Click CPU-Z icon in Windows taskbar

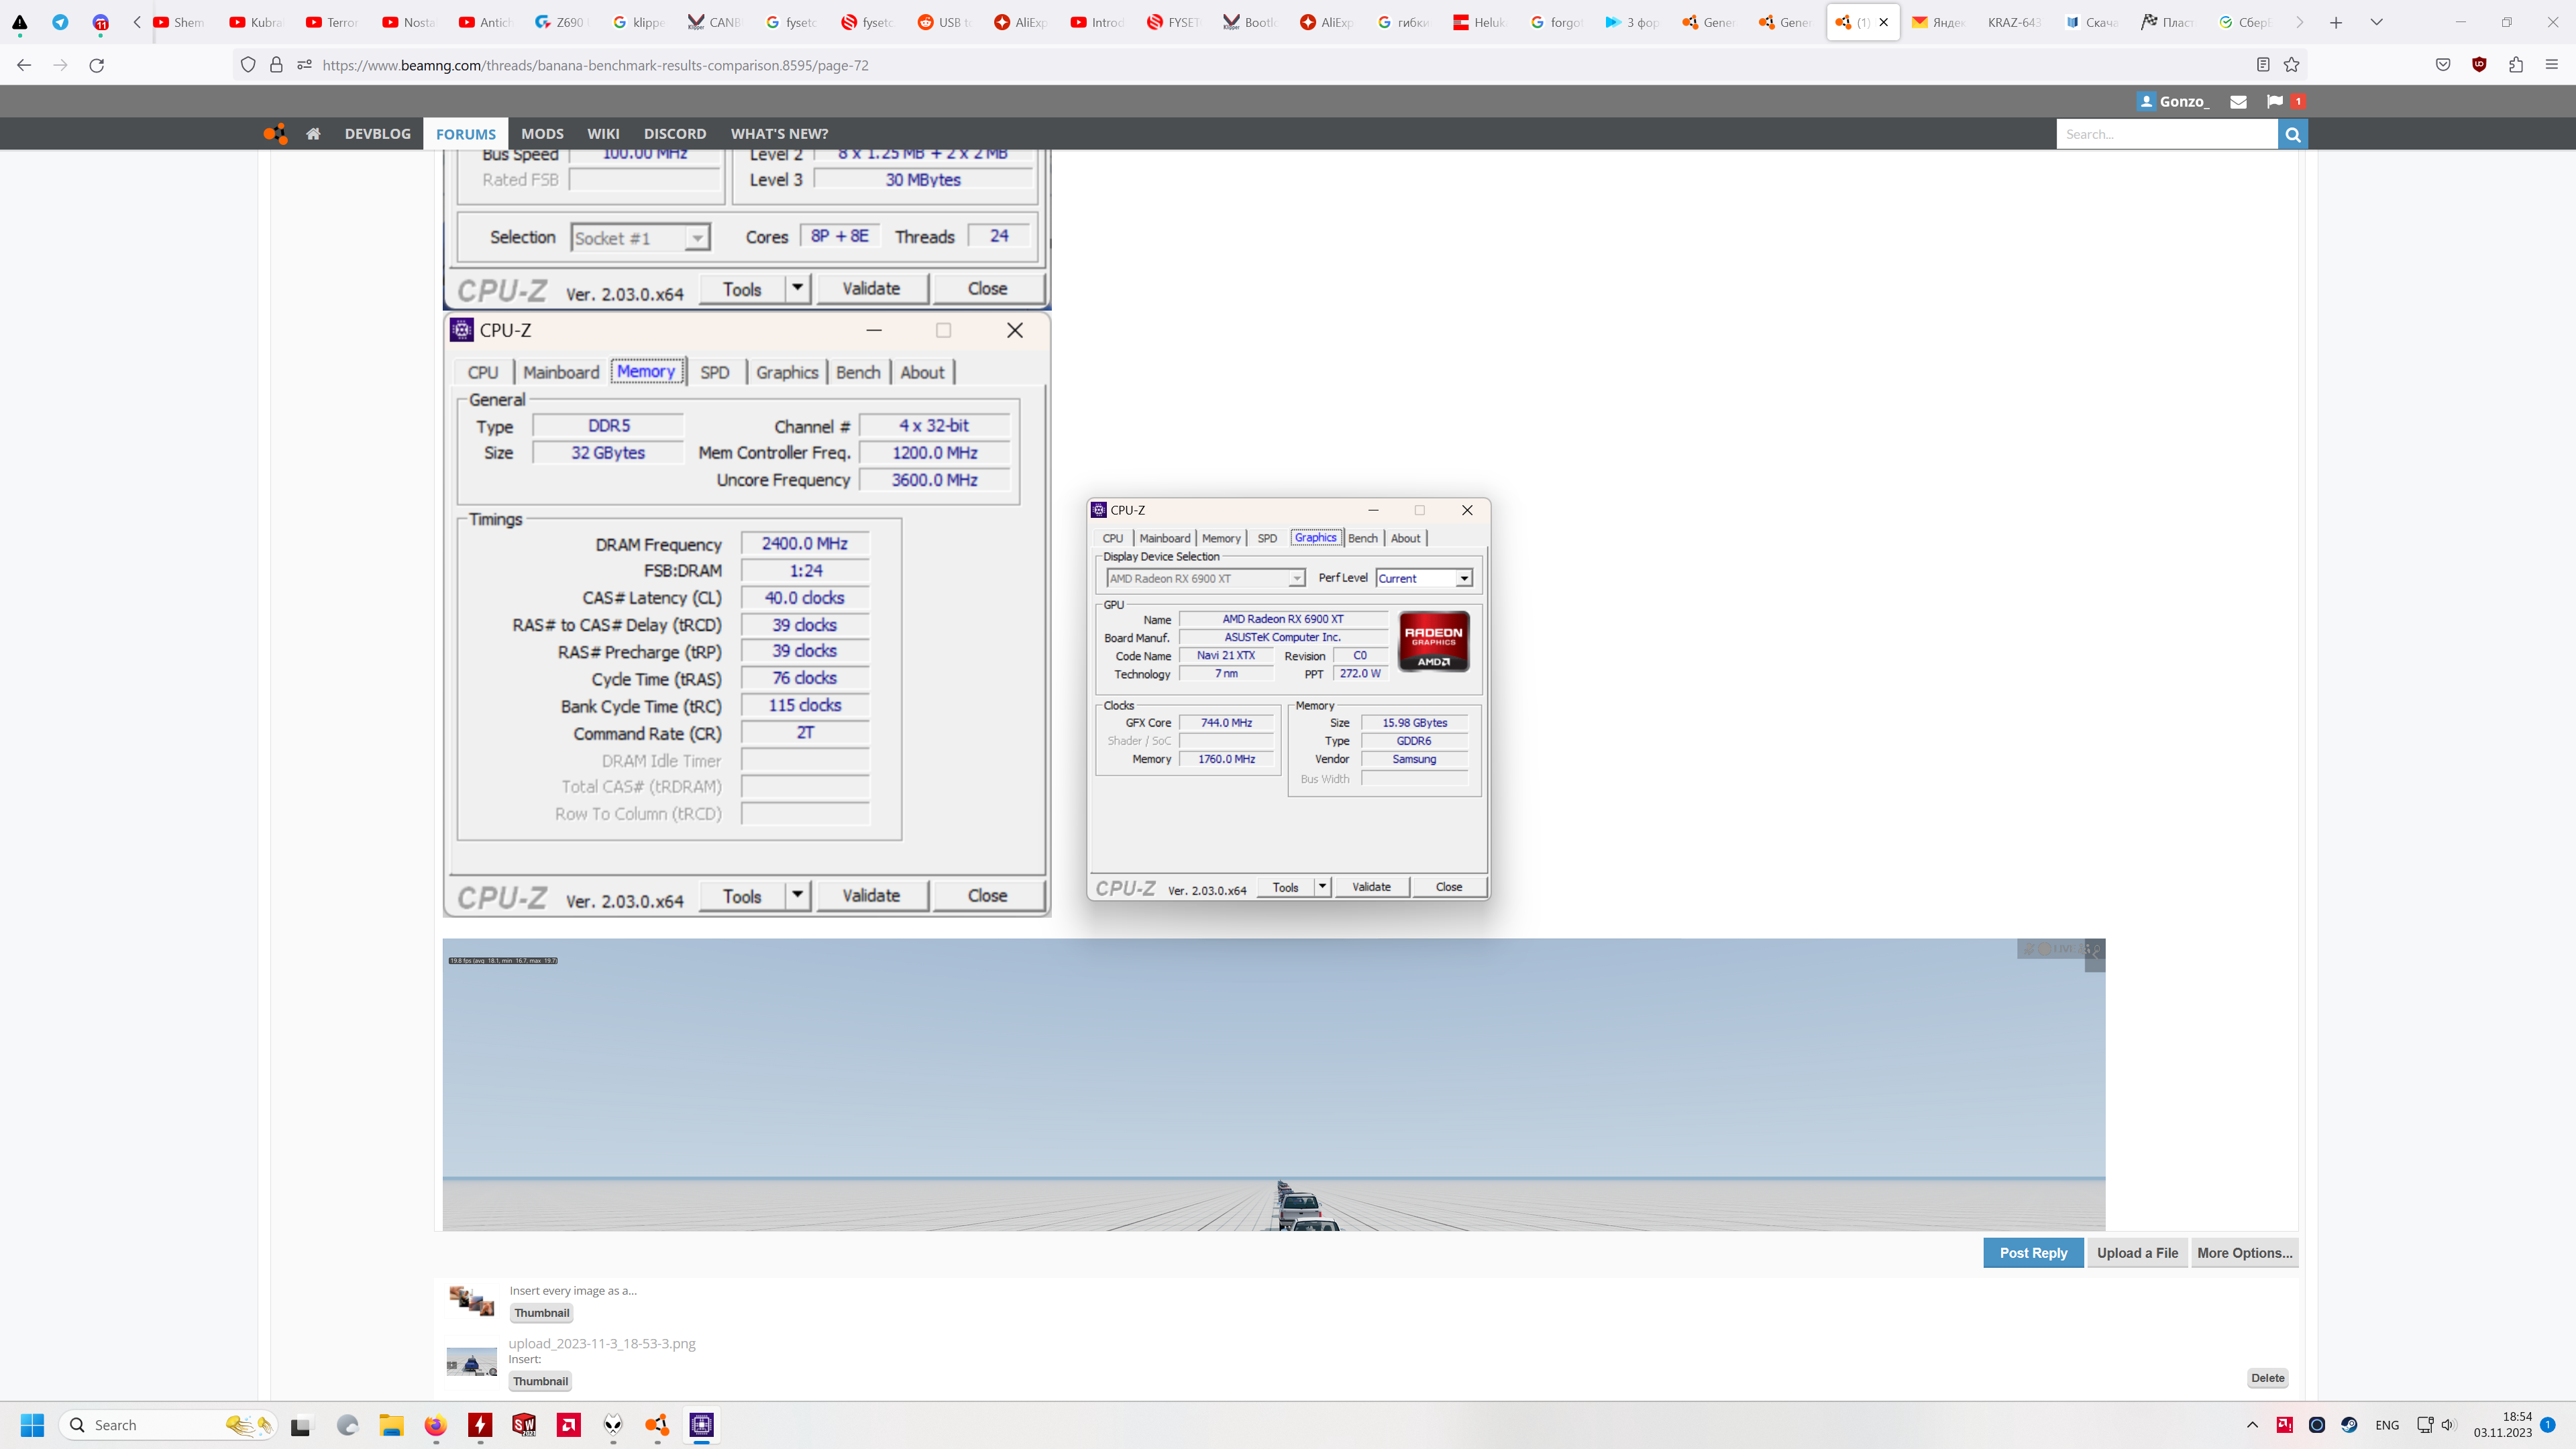coord(701,1425)
